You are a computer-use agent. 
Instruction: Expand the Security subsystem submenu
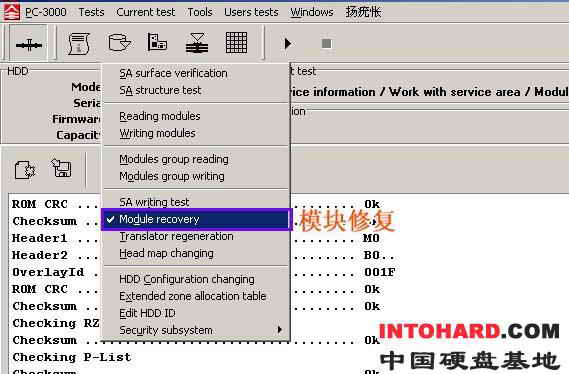tap(196, 330)
